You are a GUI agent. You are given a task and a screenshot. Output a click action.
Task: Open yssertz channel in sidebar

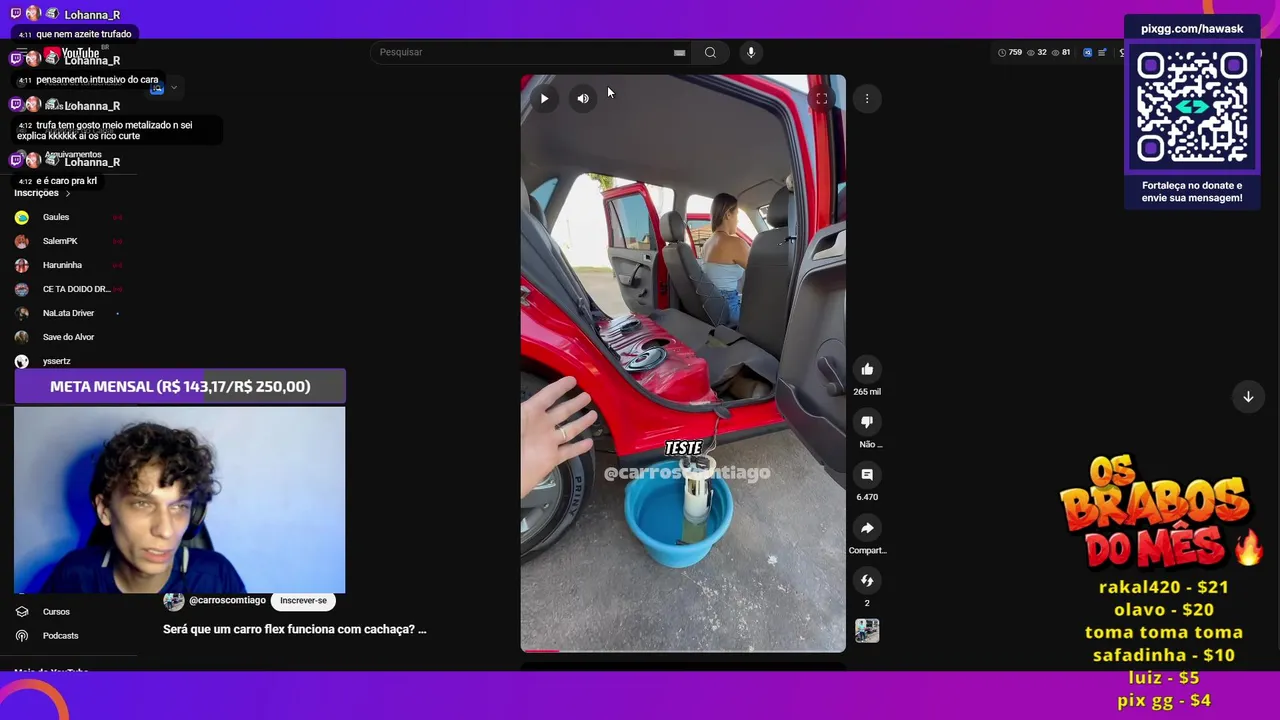tap(56, 361)
